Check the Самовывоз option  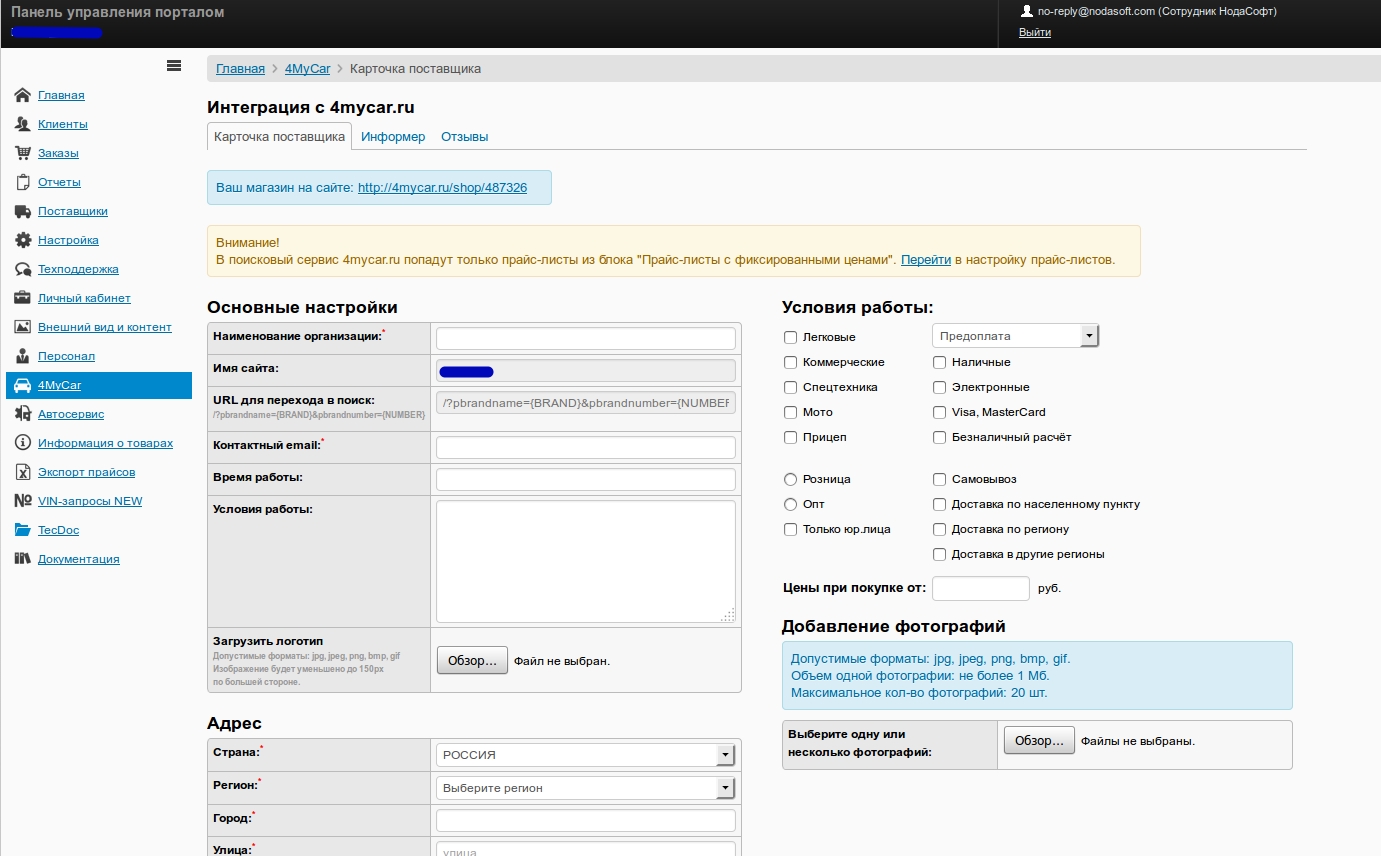point(939,479)
